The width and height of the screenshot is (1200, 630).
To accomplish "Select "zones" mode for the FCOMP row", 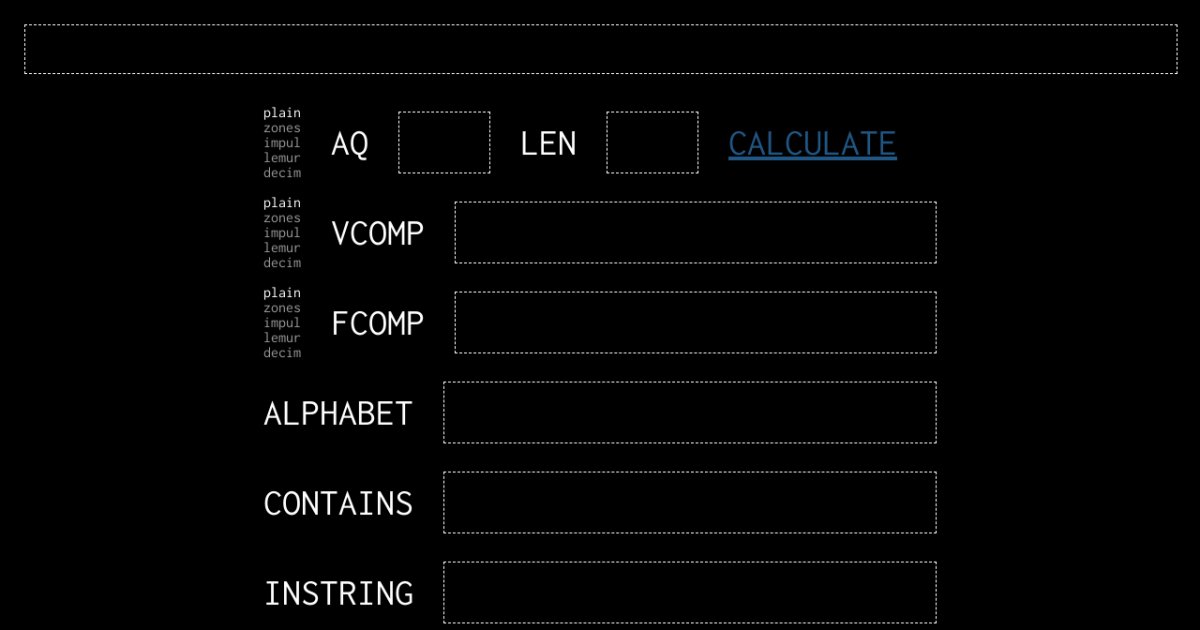I will click(x=281, y=308).
